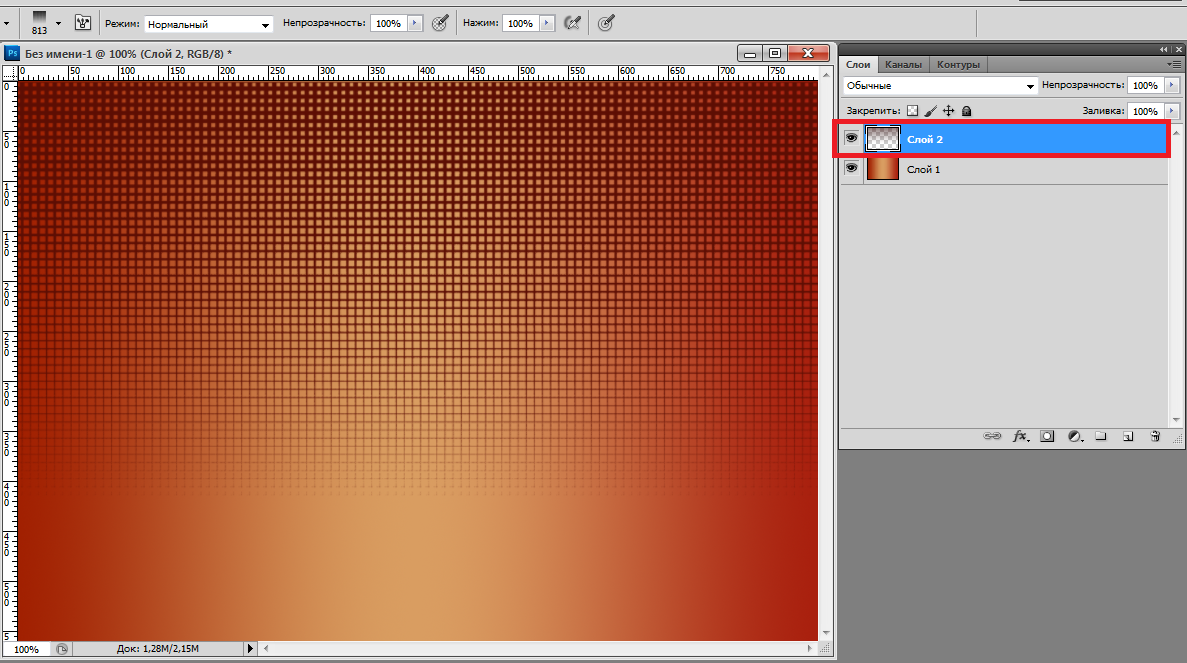Open the layer opacity slider arrow in Layers panel
The image size is (1187, 663).
(1172, 86)
